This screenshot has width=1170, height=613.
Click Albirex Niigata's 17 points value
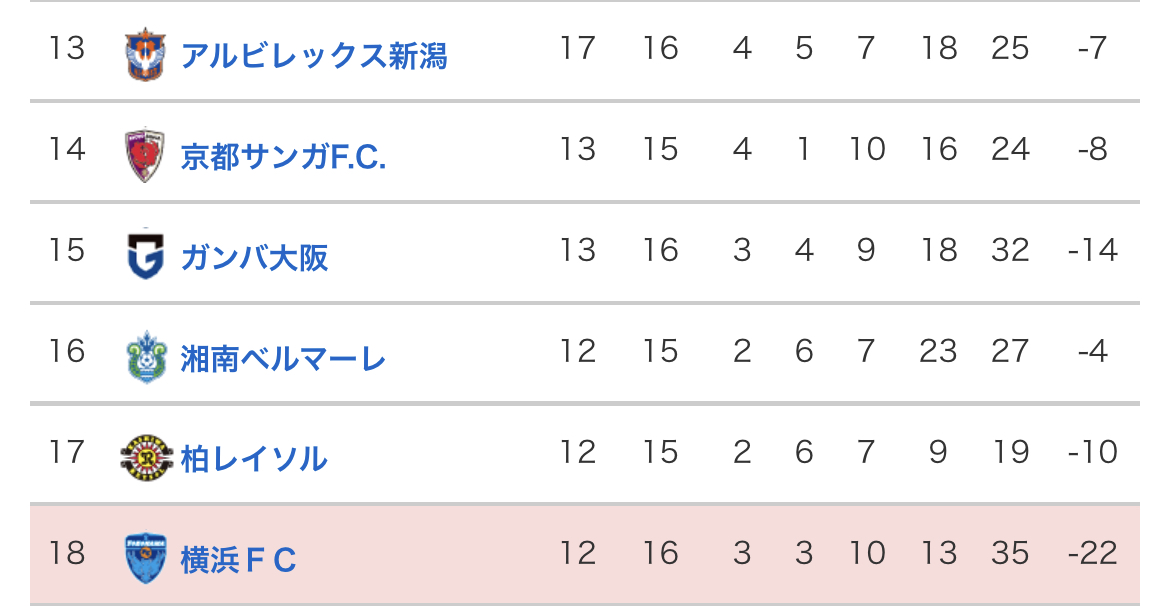(578, 48)
